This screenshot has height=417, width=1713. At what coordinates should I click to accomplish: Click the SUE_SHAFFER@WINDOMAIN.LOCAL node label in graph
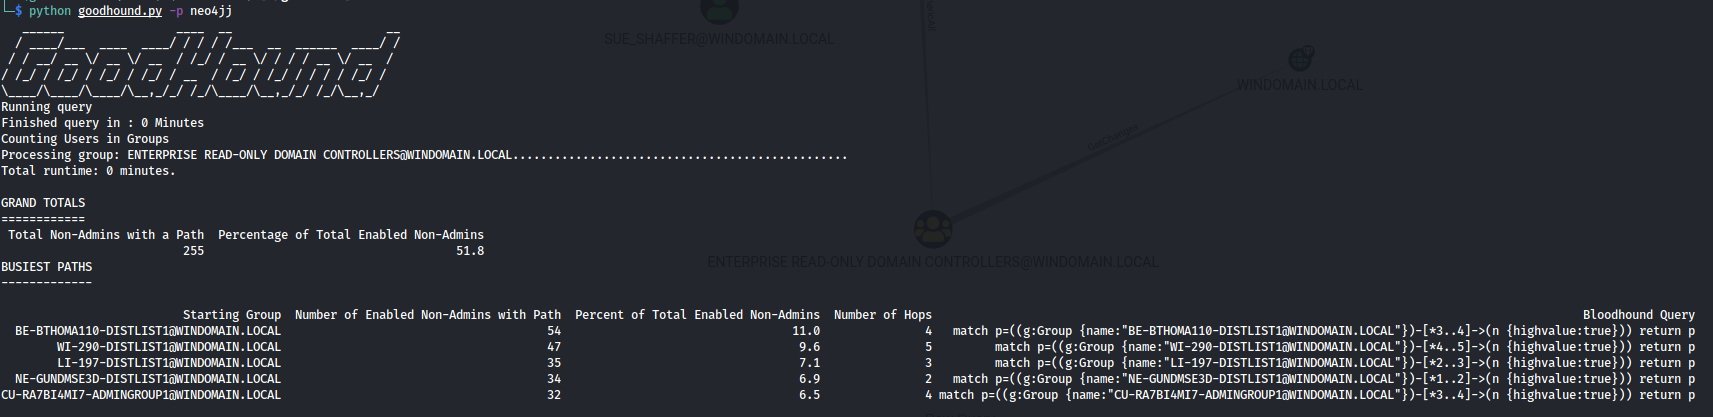point(719,39)
